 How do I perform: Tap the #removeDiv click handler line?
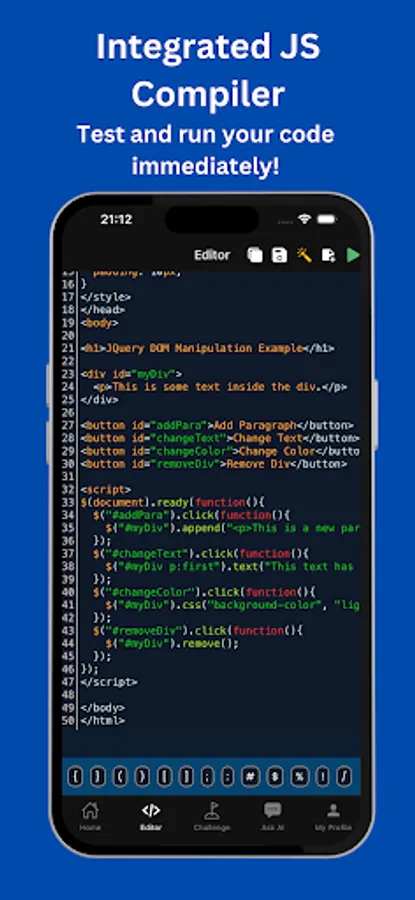click(198, 631)
